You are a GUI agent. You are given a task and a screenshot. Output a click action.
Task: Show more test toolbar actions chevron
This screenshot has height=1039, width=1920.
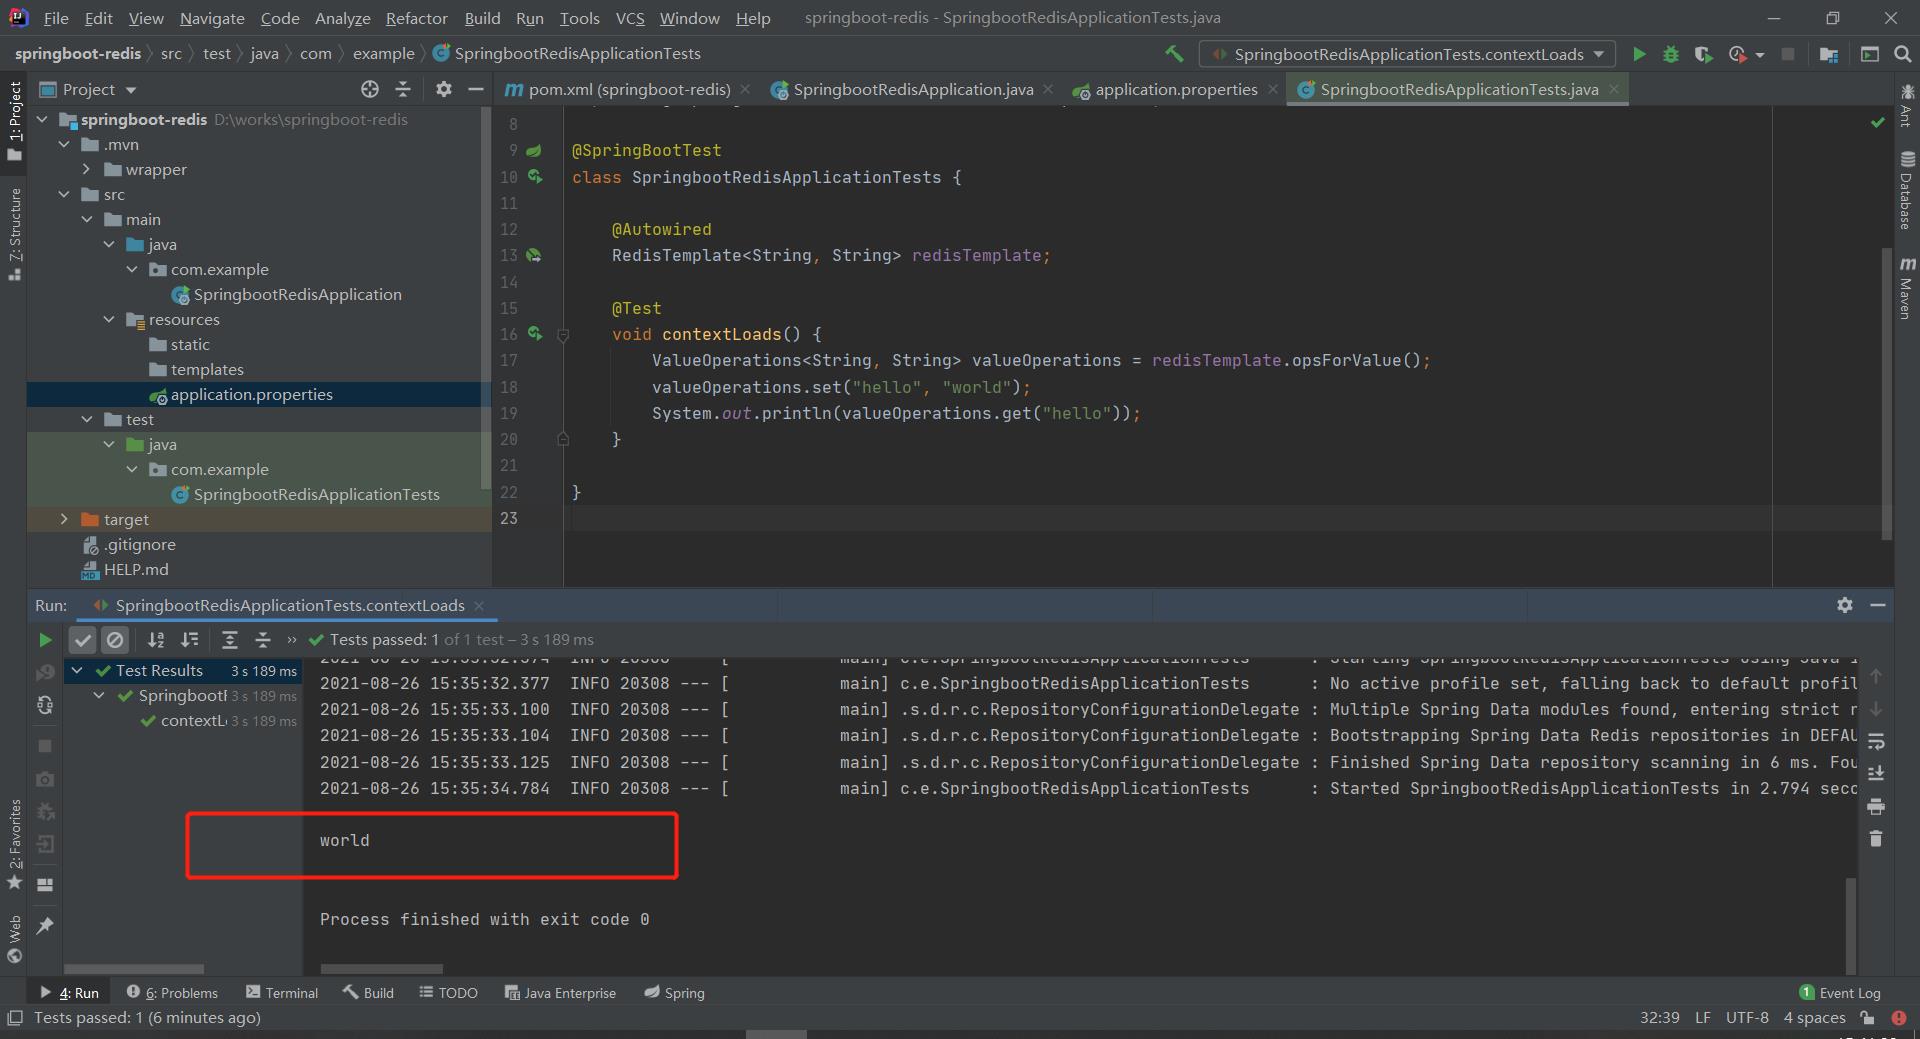pos(292,639)
